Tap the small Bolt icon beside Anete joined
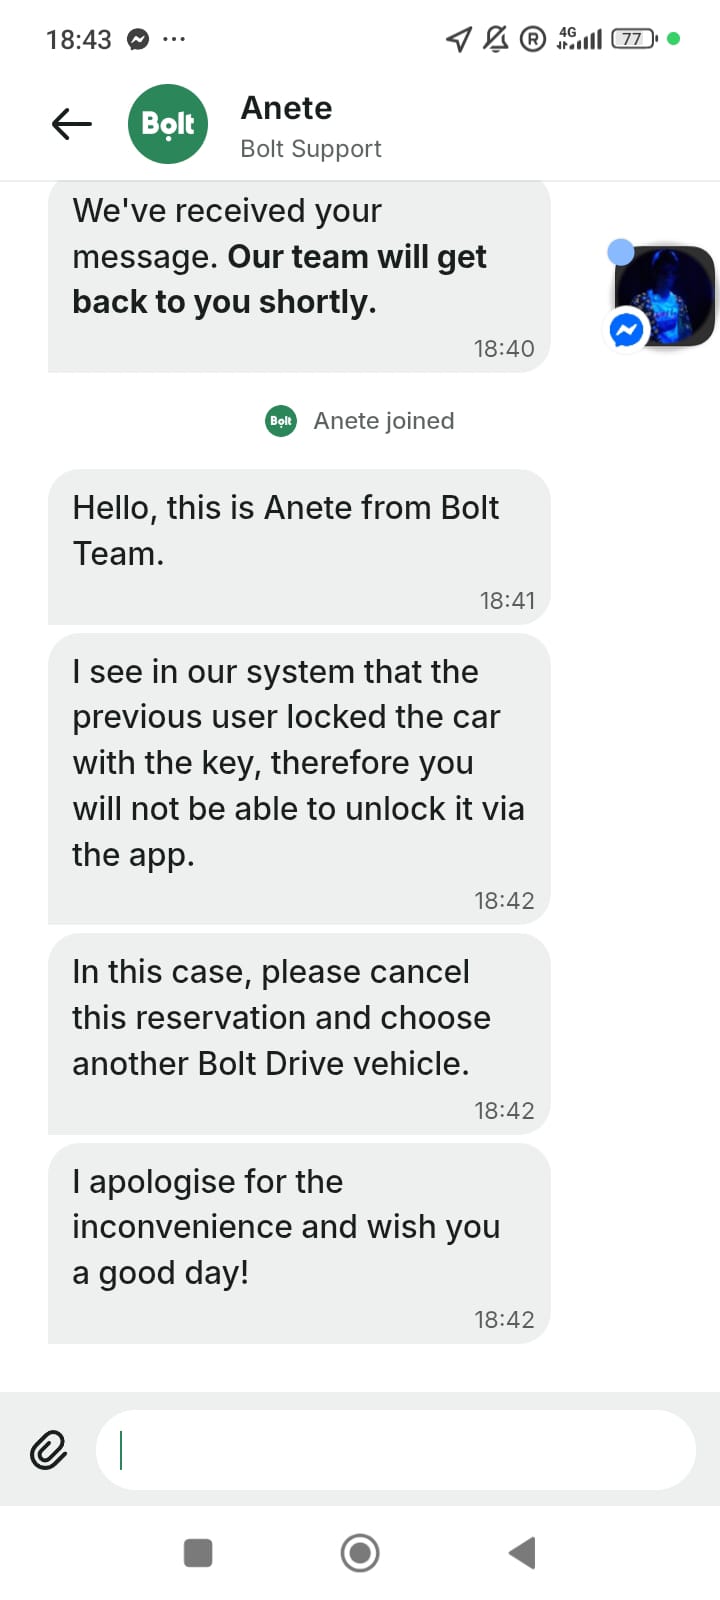 point(281,421)
